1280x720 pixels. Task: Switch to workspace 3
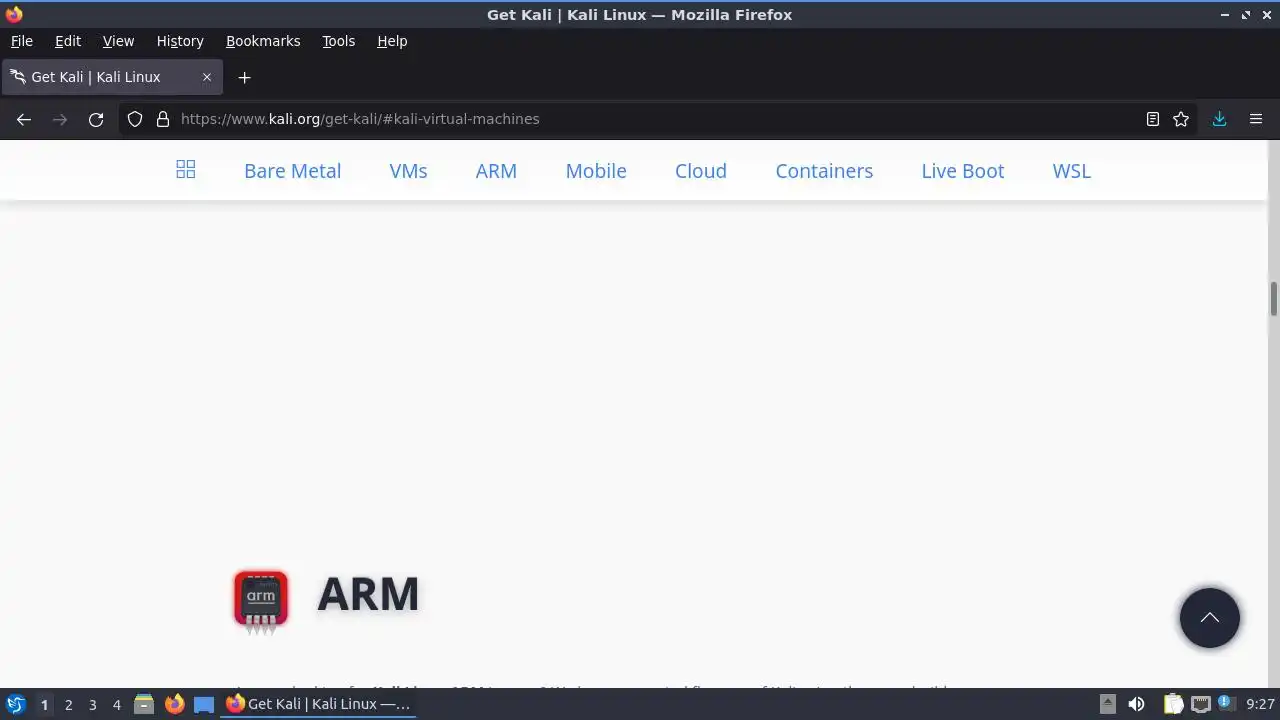point(92,704)
